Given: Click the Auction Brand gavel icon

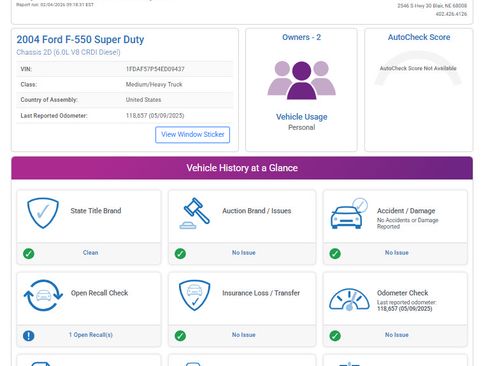Looking at the screenshot, I should [x=195, y=213].
